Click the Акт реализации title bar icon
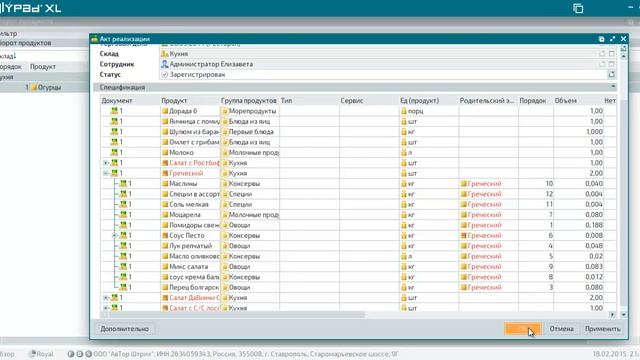 [x=94, y=39]
